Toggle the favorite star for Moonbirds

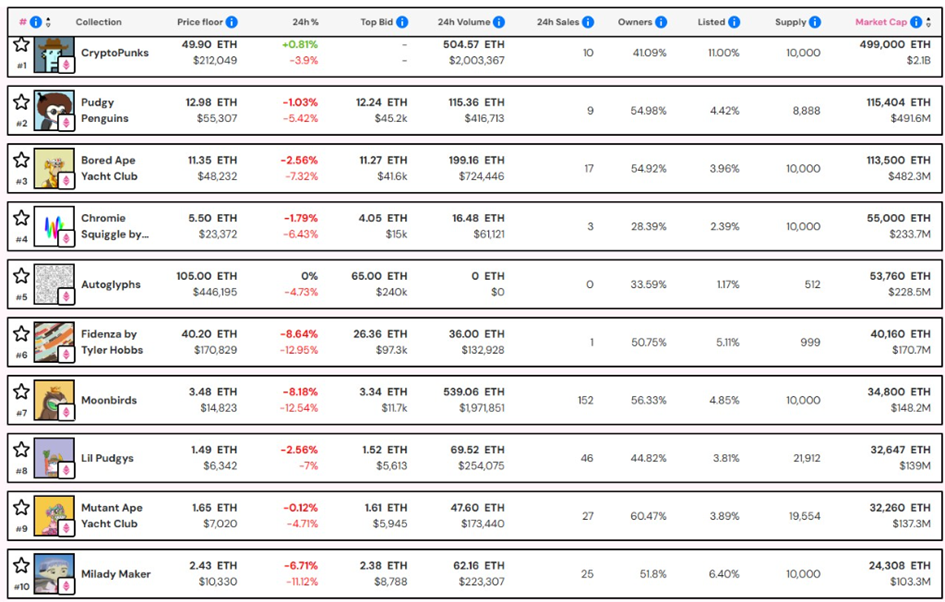[x=21, y=391]
